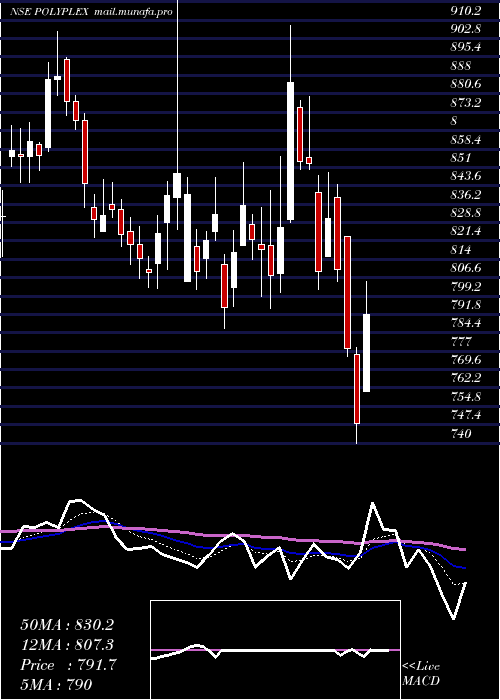
Task: Click the 754.8 price axis label
Action: click(x=466, y=397)
